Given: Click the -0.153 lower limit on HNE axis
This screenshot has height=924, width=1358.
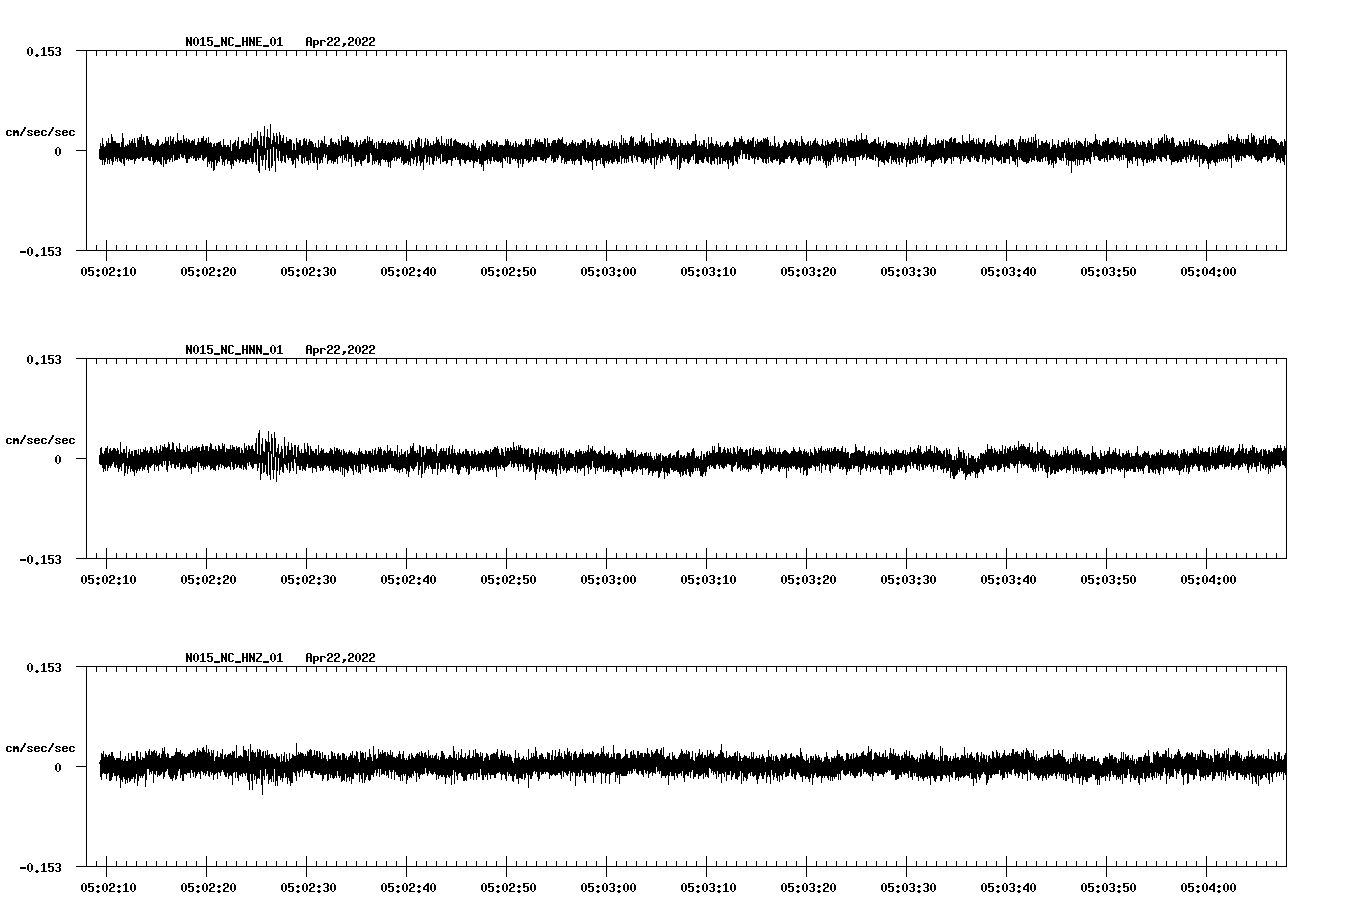Looking at the screenshot, I should click(40, 251).
